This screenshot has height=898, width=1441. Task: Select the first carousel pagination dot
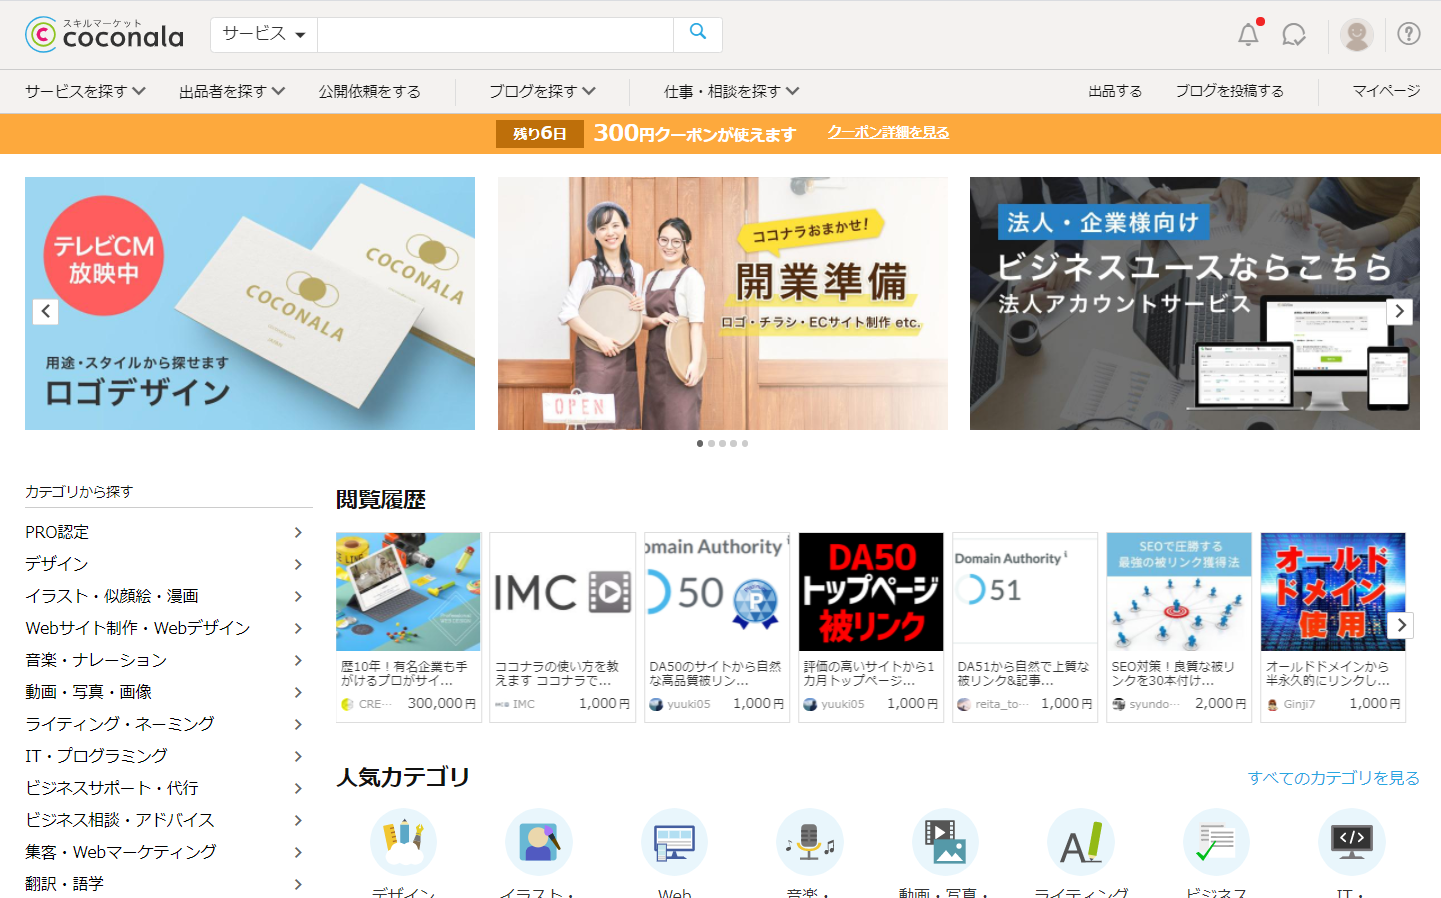click(700, 443)
